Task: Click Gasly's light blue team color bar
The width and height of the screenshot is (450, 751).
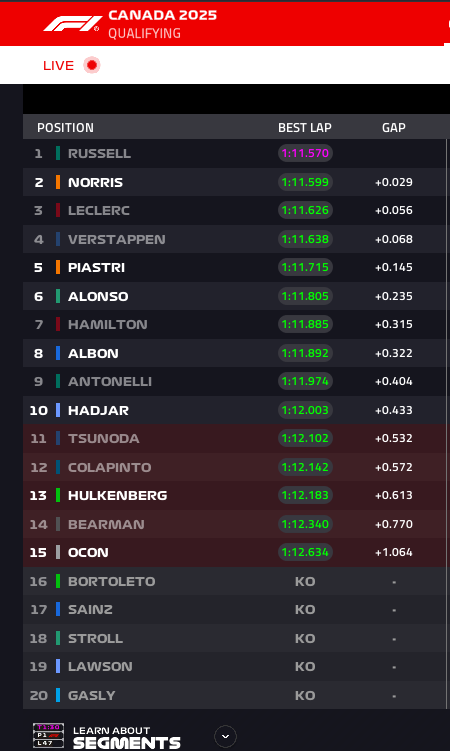Action: 58,695
